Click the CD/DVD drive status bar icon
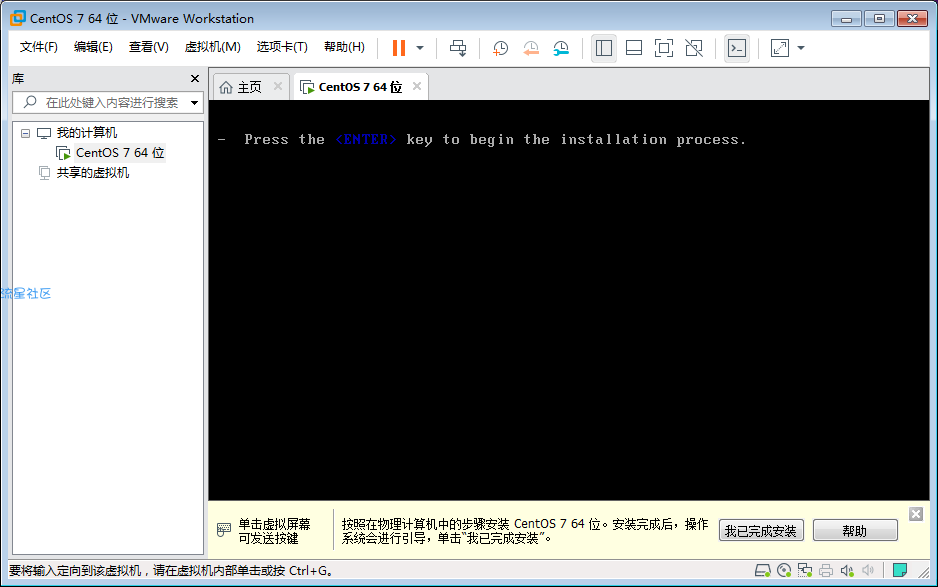Image resolution: width=938 pixels, height=587 pixels. pyautogui.click(x=784, y=571)
